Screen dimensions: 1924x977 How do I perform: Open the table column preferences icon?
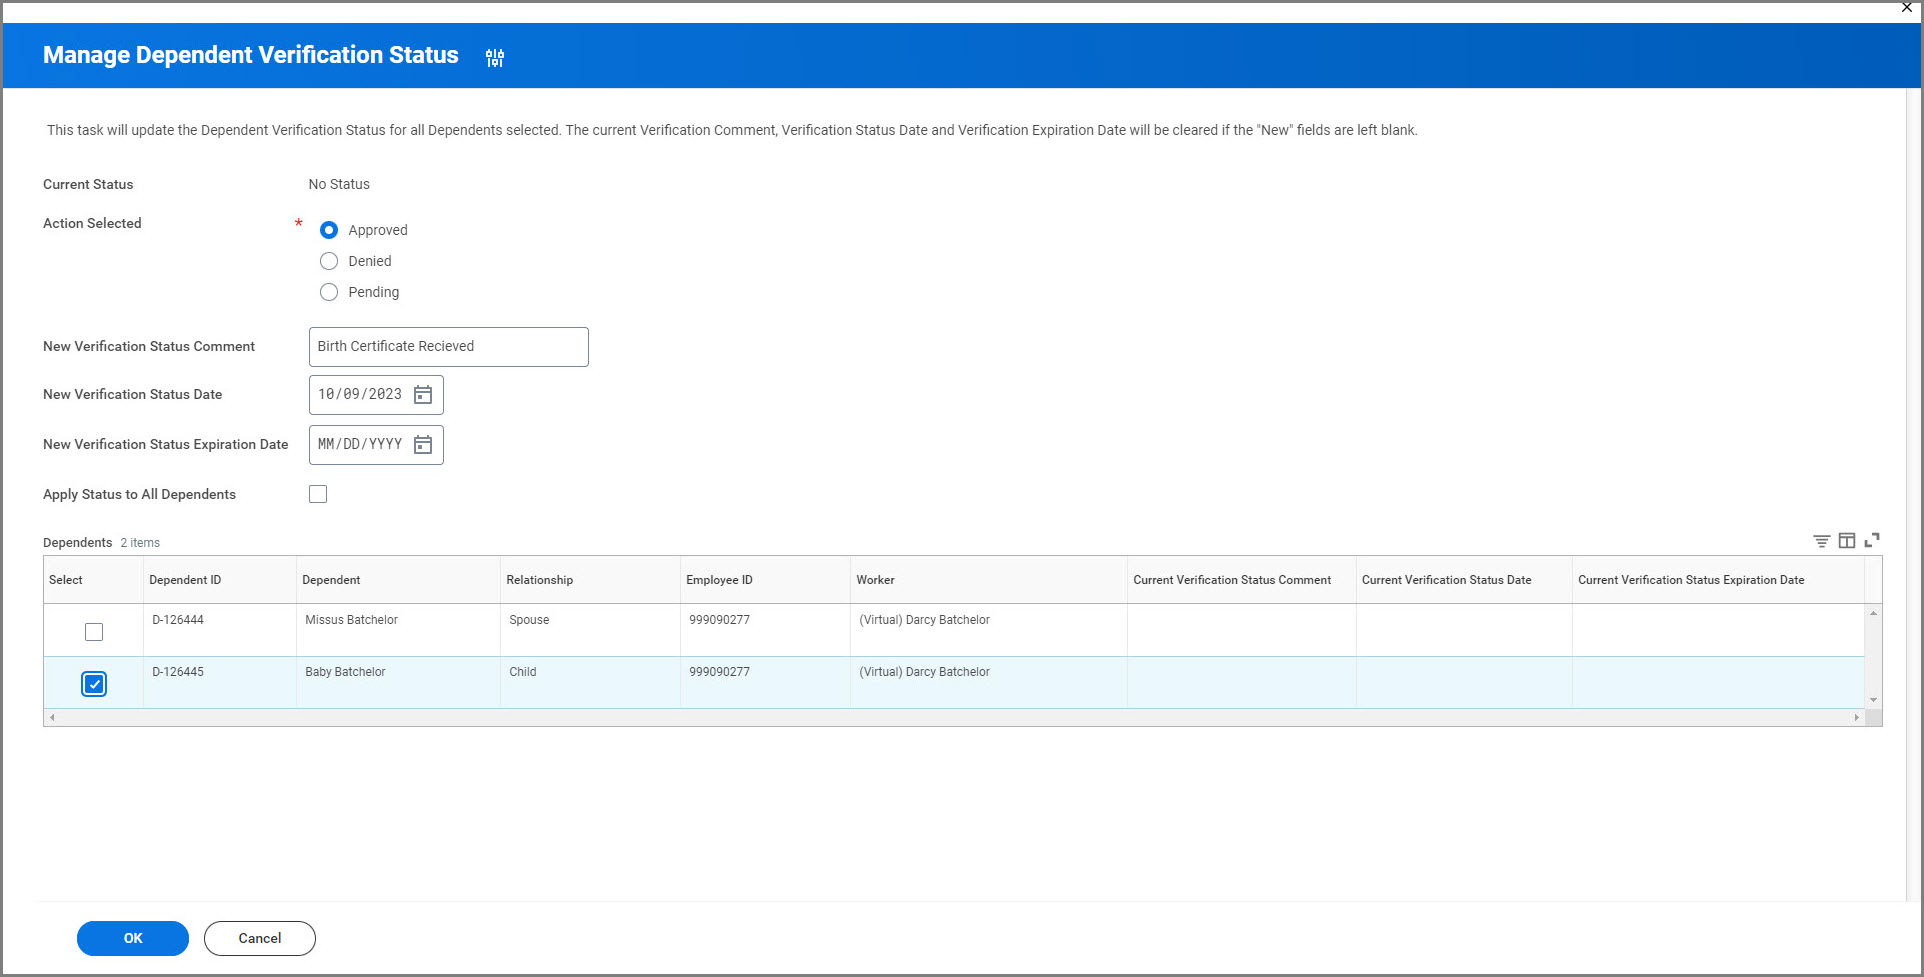pos(1846,541)
